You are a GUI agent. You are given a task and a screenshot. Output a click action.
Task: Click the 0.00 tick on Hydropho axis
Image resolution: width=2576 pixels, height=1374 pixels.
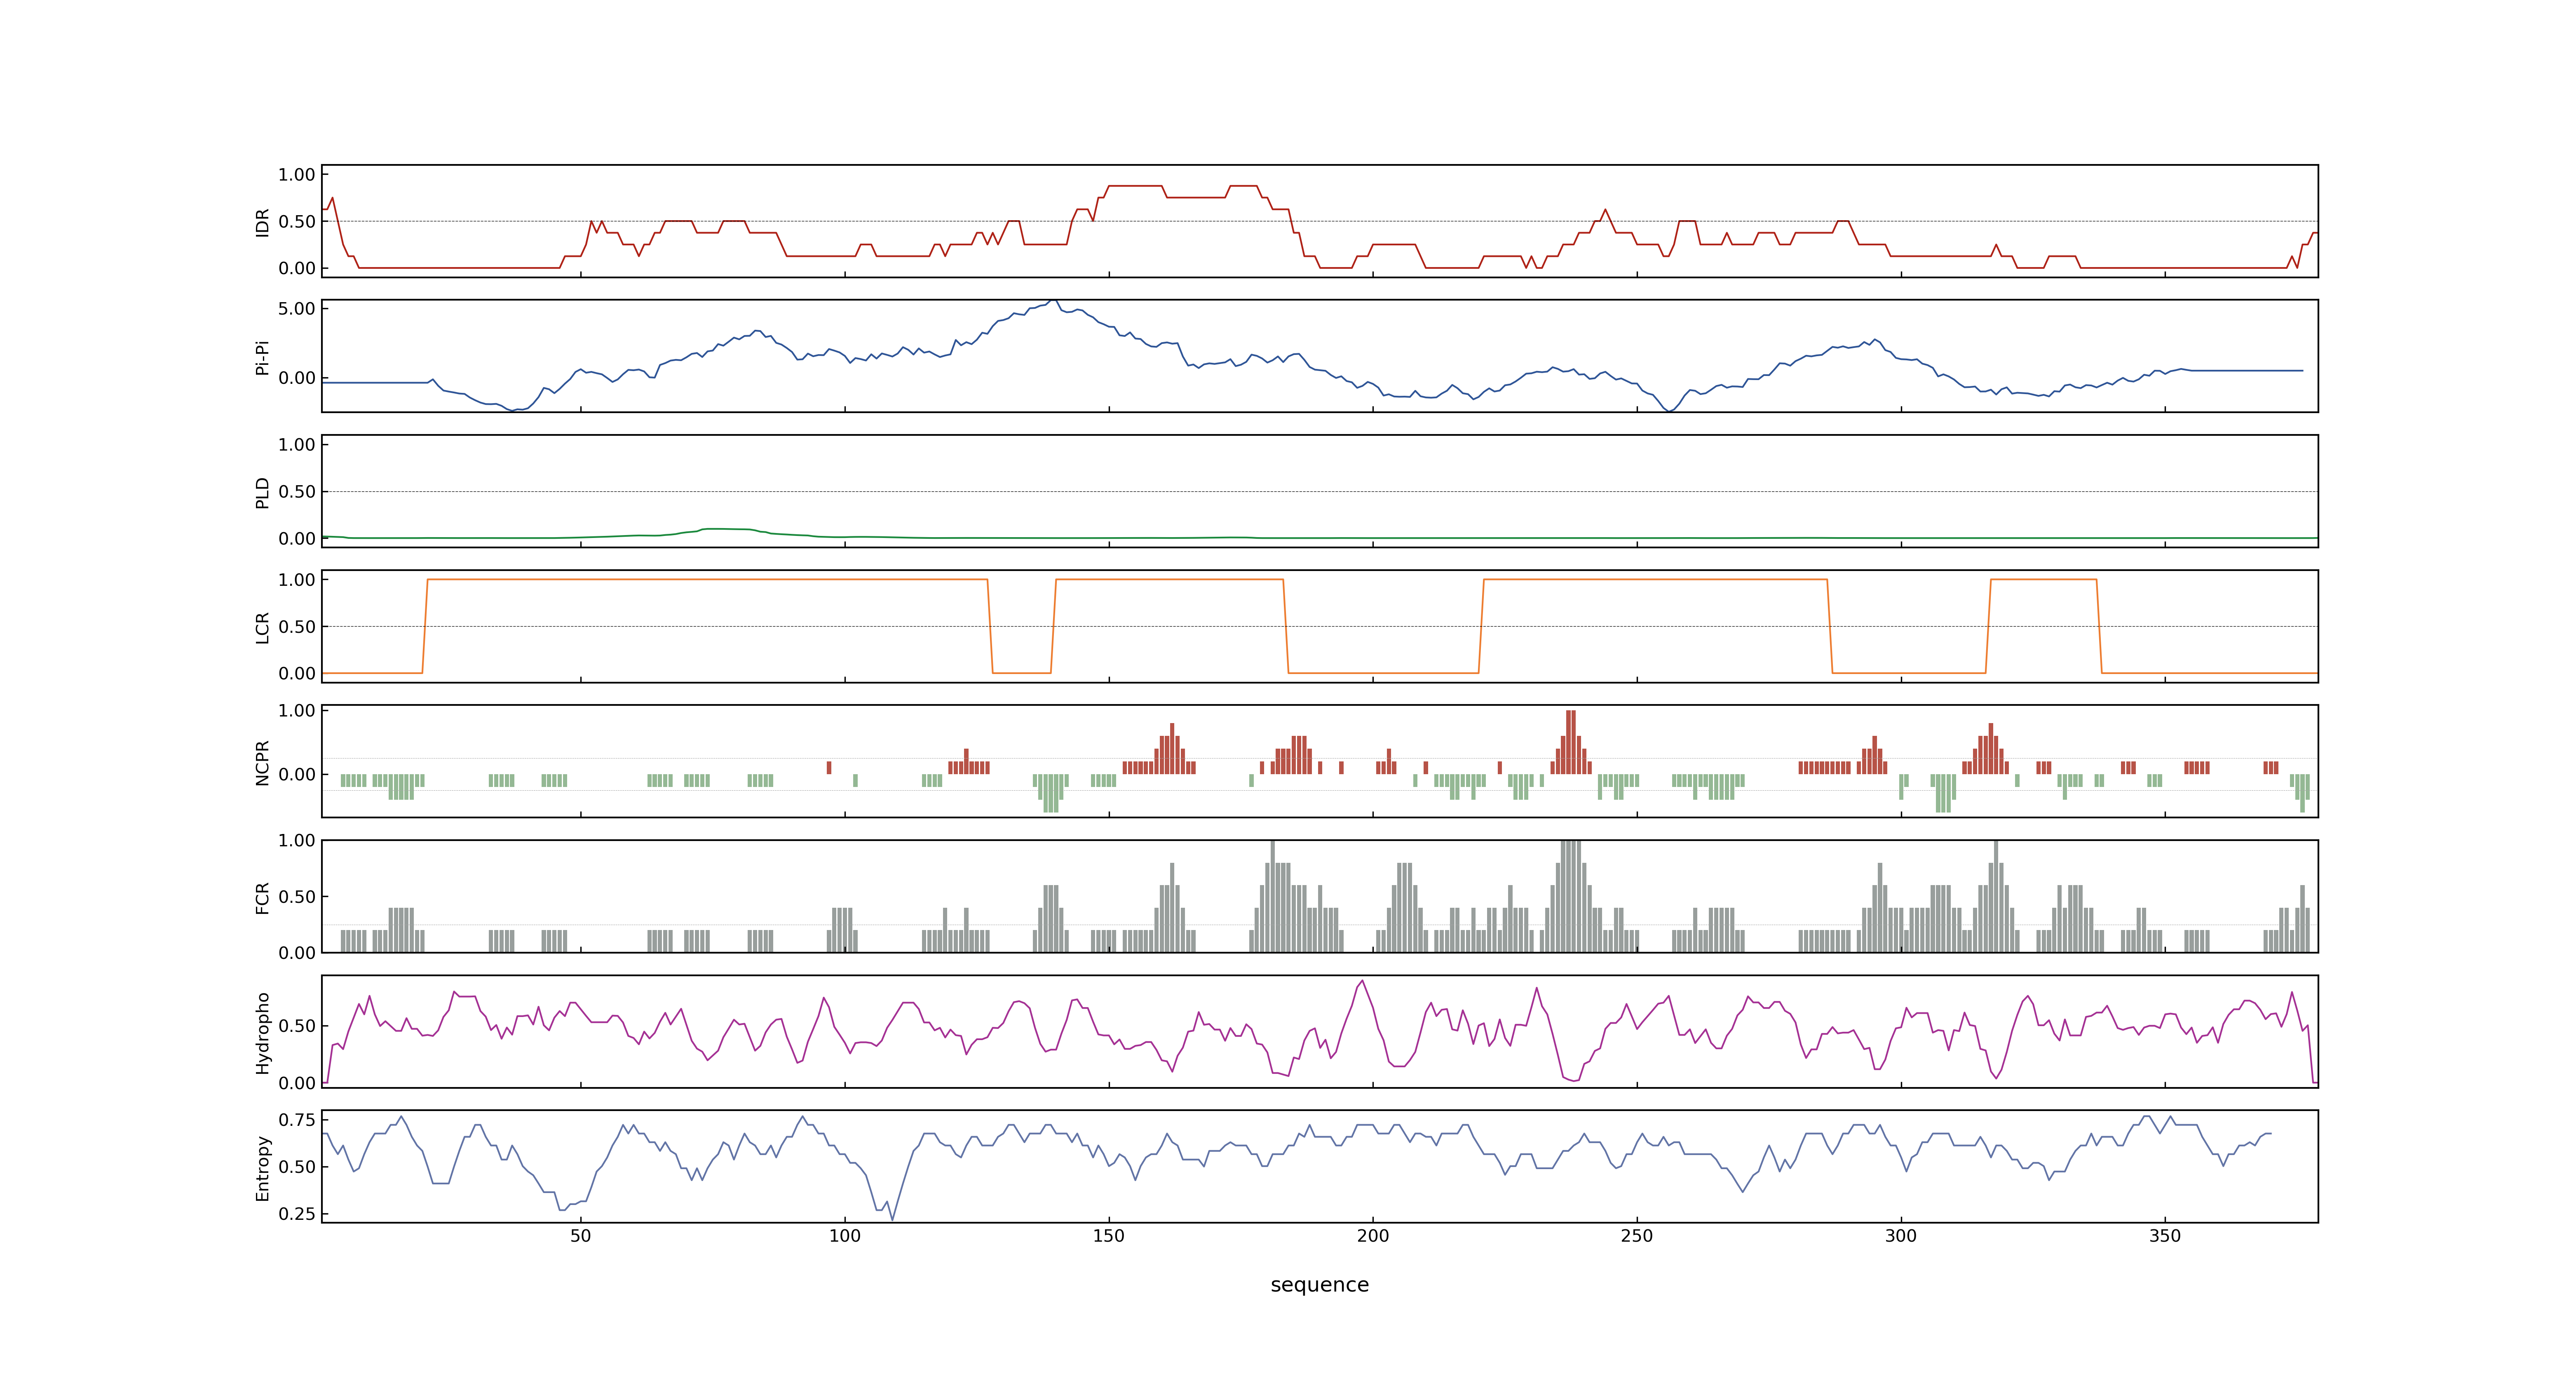[x=296, y=1083]
